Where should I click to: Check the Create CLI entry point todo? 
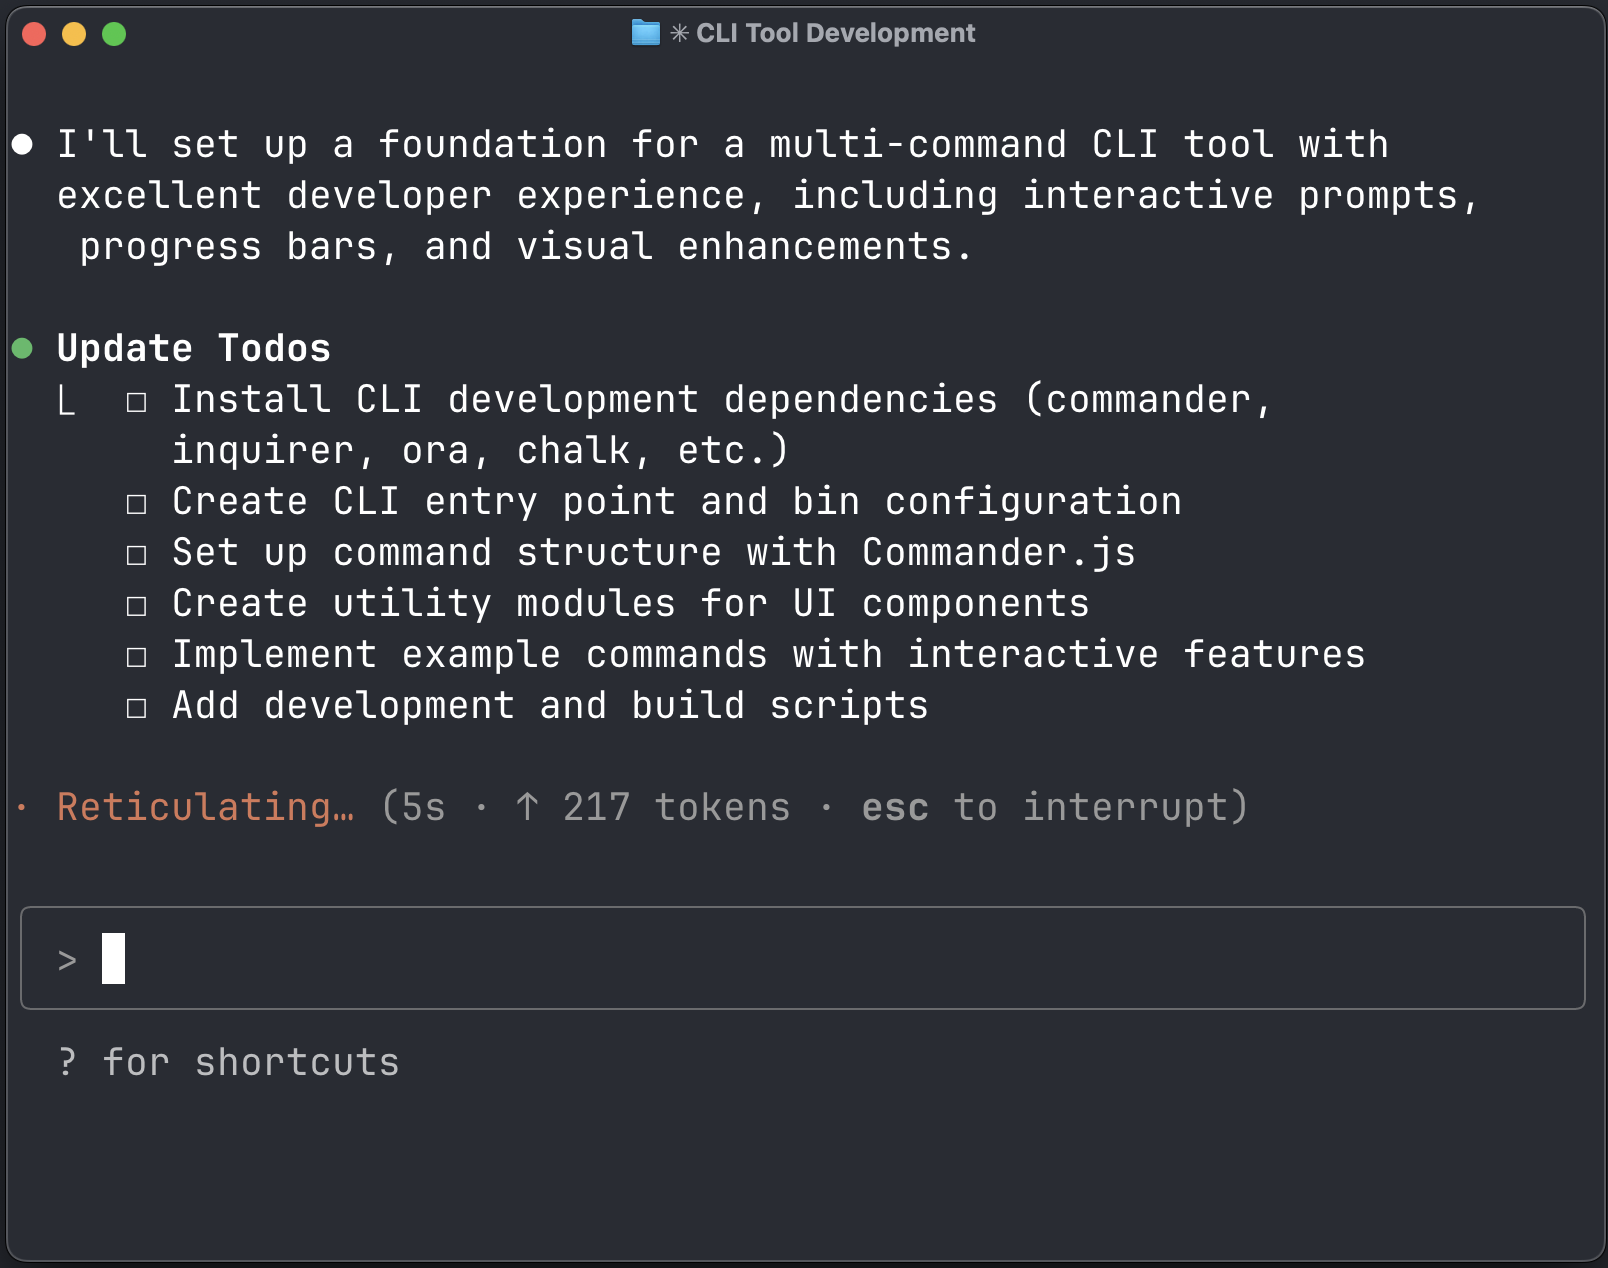[x=137, y=501]
